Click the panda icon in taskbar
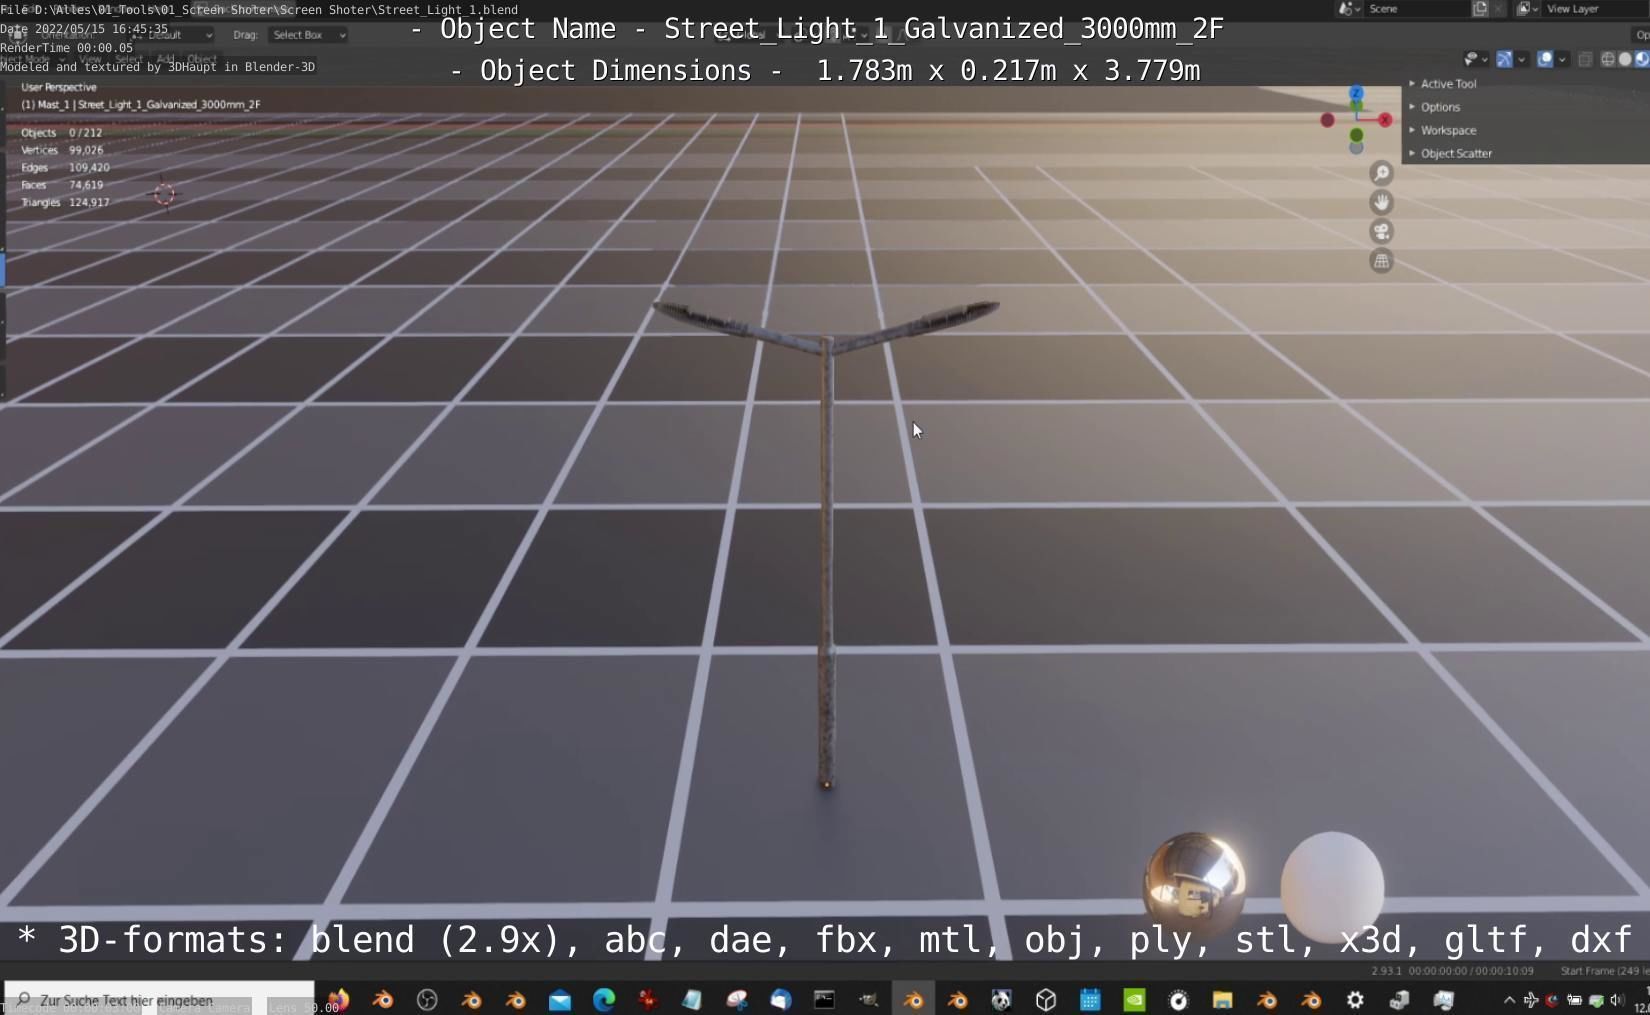 click(x=1001, y=1000)
